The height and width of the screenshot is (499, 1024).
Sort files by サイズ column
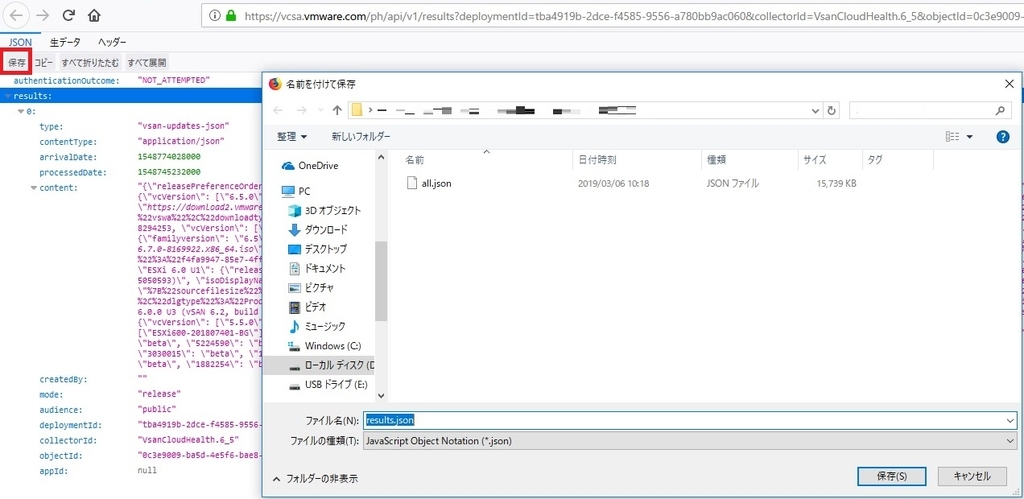830,159
